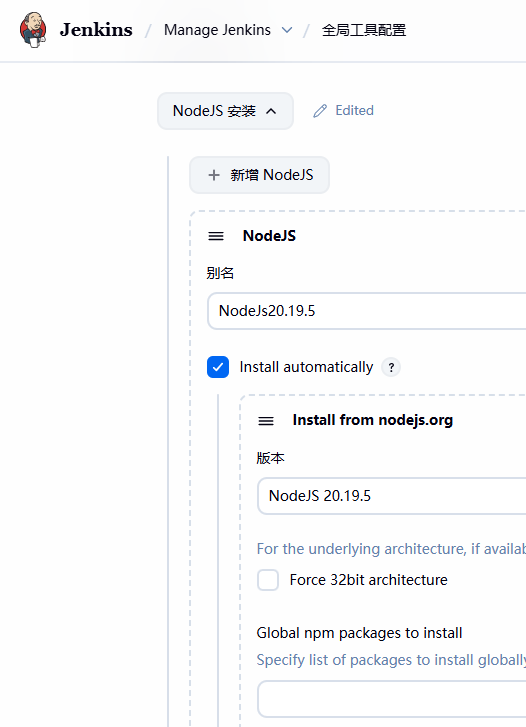Click the For the underlying architecture description
This screenshot has height=727, width=526.
pos(391,549)
